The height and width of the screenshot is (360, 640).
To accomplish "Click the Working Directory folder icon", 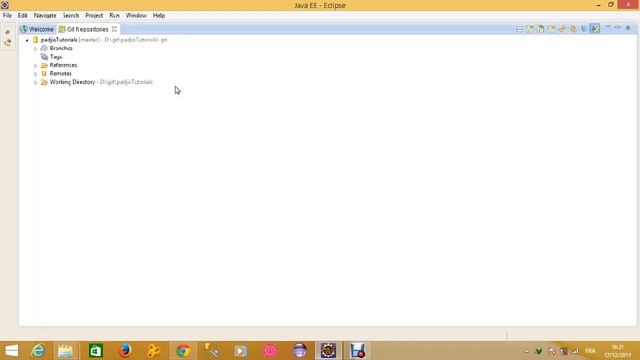I will [x=44, y=82].
